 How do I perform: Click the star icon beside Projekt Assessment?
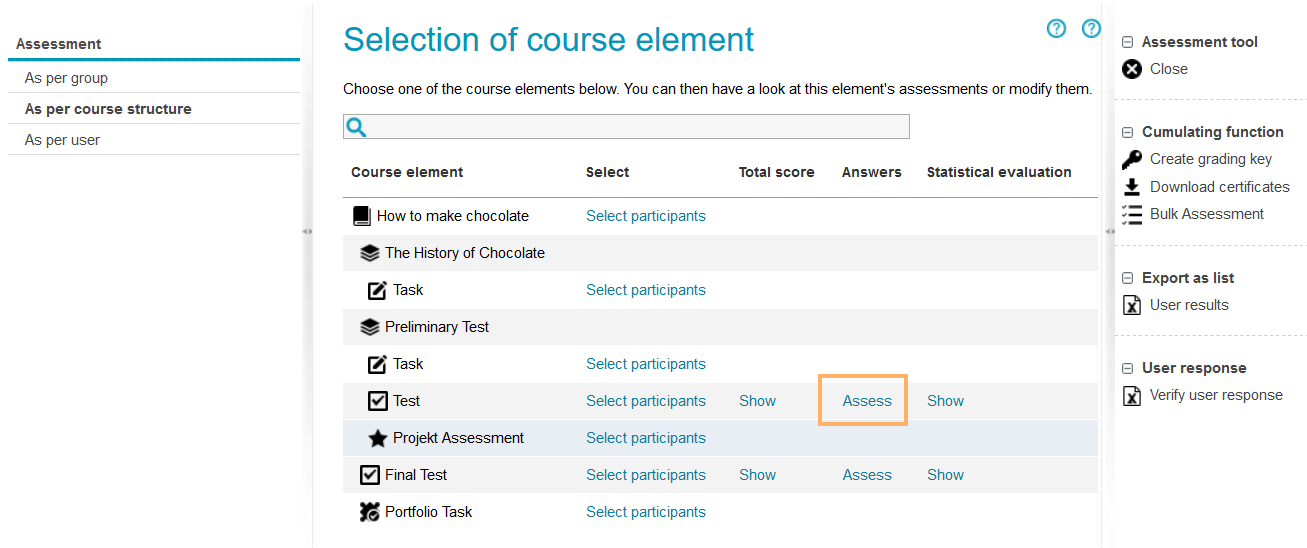coord(377,438)
